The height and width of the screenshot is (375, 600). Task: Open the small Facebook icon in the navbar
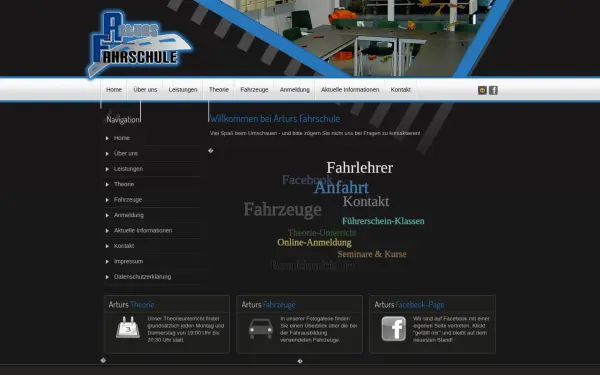(x=493, y=90)
